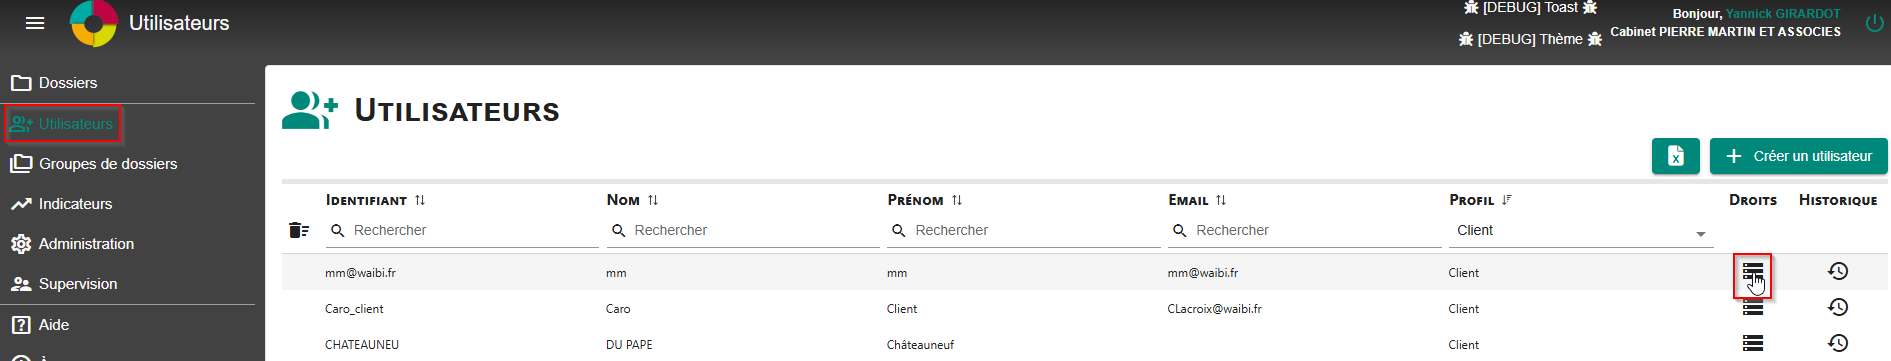
Task: View history for mm@waibi.fr user
Action: pyautogui.click(x=1838, y=271)
